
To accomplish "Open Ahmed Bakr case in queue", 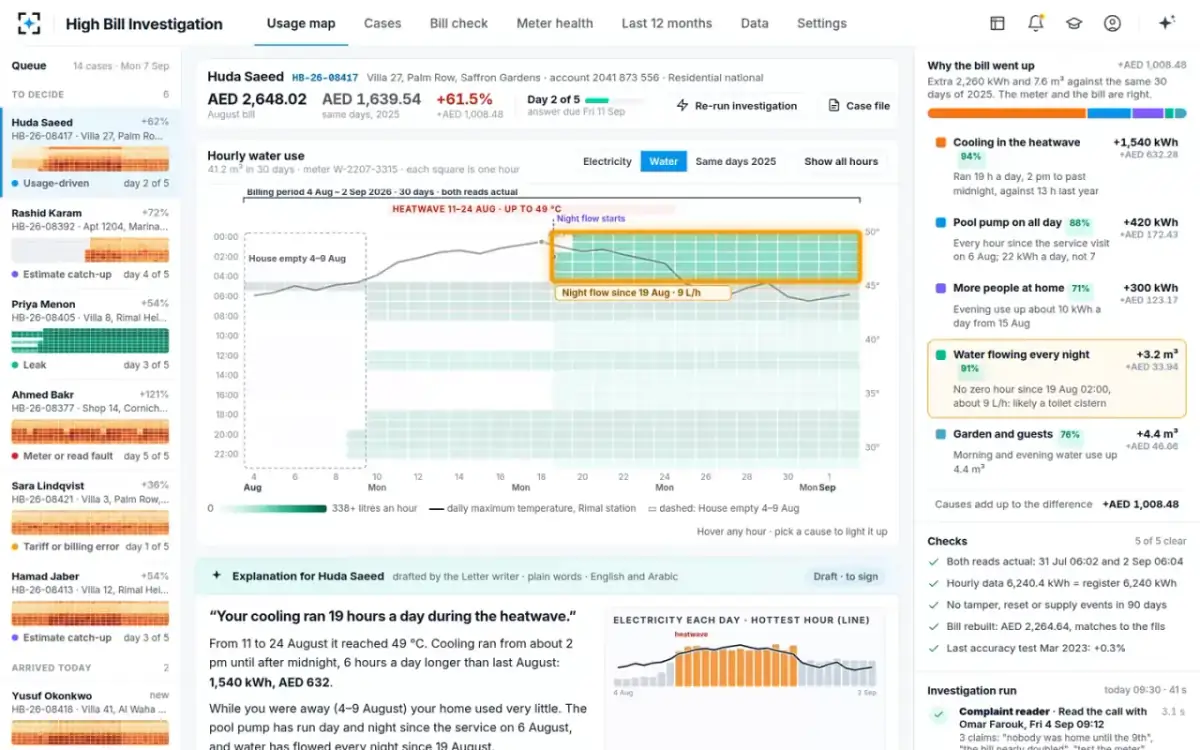I will (x=90, y=425).
